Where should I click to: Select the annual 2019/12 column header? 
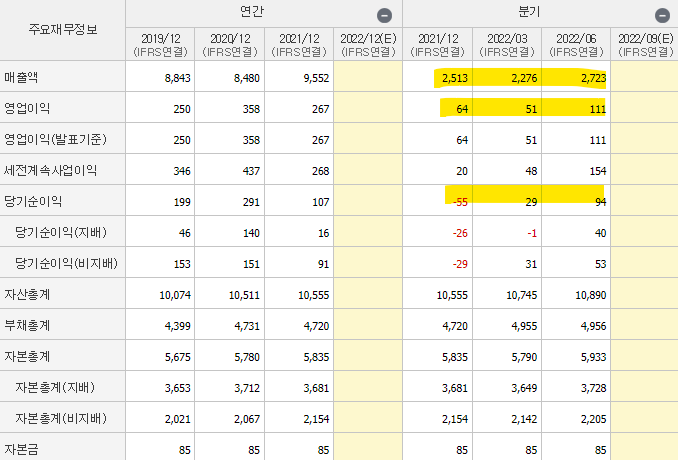[x=160, y=45]
